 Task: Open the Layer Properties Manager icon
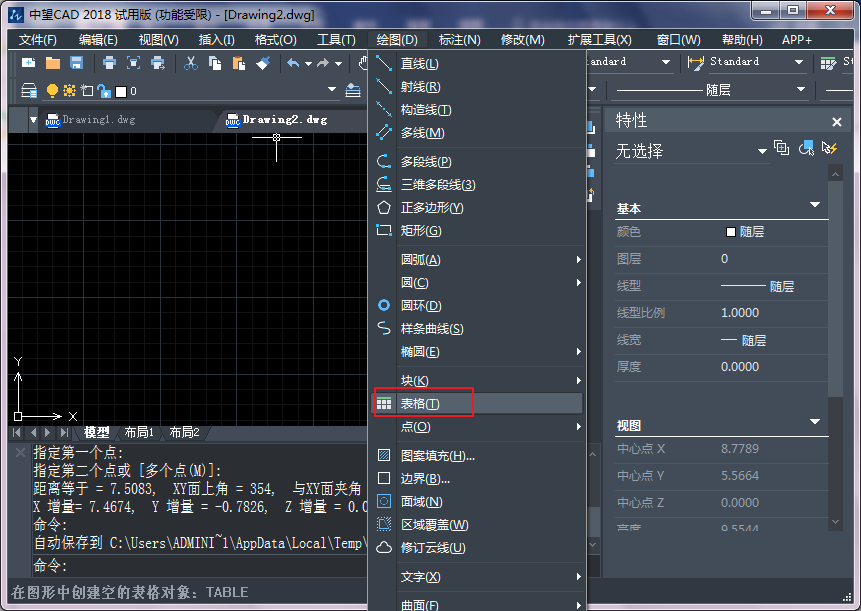pos(30,88)
